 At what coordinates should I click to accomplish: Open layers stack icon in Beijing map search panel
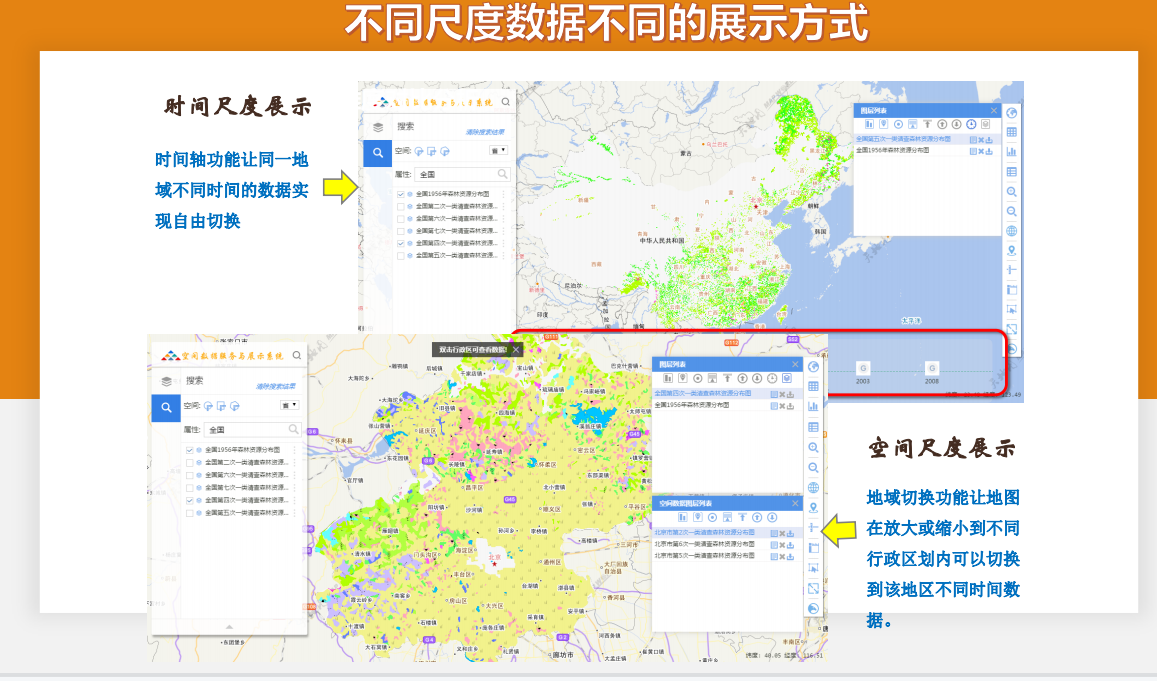pos(167,381)
